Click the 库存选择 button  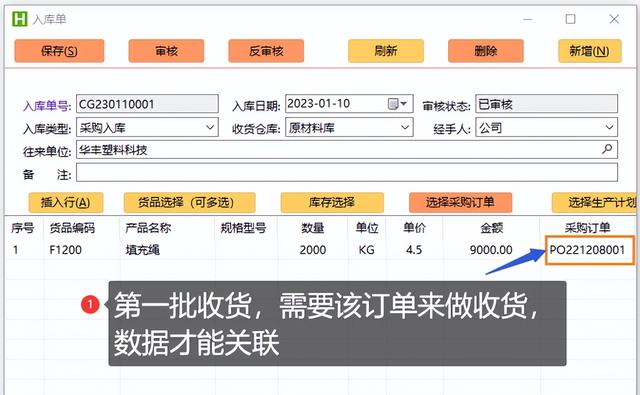tap(332, 202)
